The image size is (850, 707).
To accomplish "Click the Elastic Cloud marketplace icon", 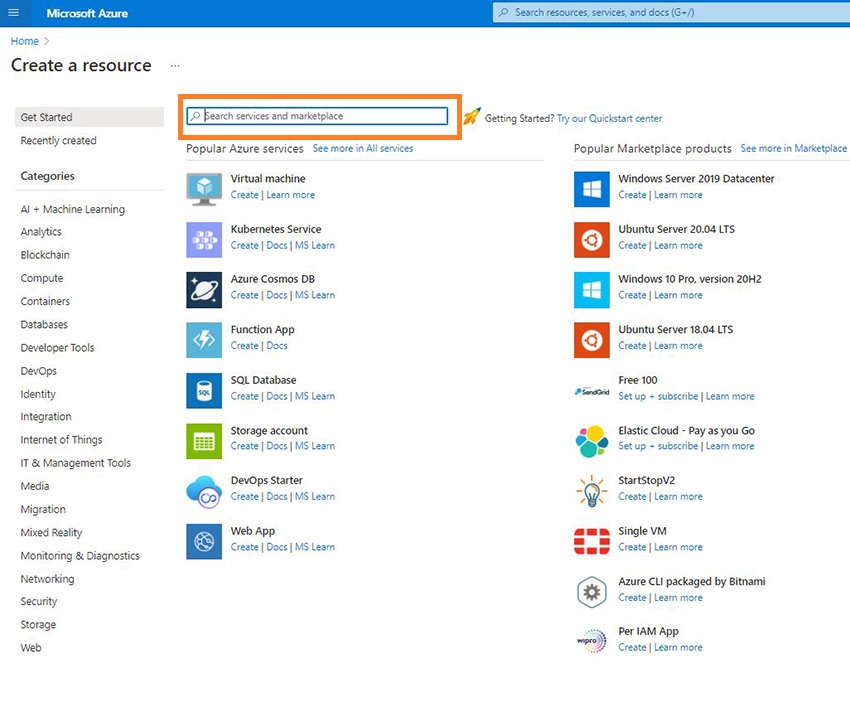I will pyautogui.click(x=592, y=440).
